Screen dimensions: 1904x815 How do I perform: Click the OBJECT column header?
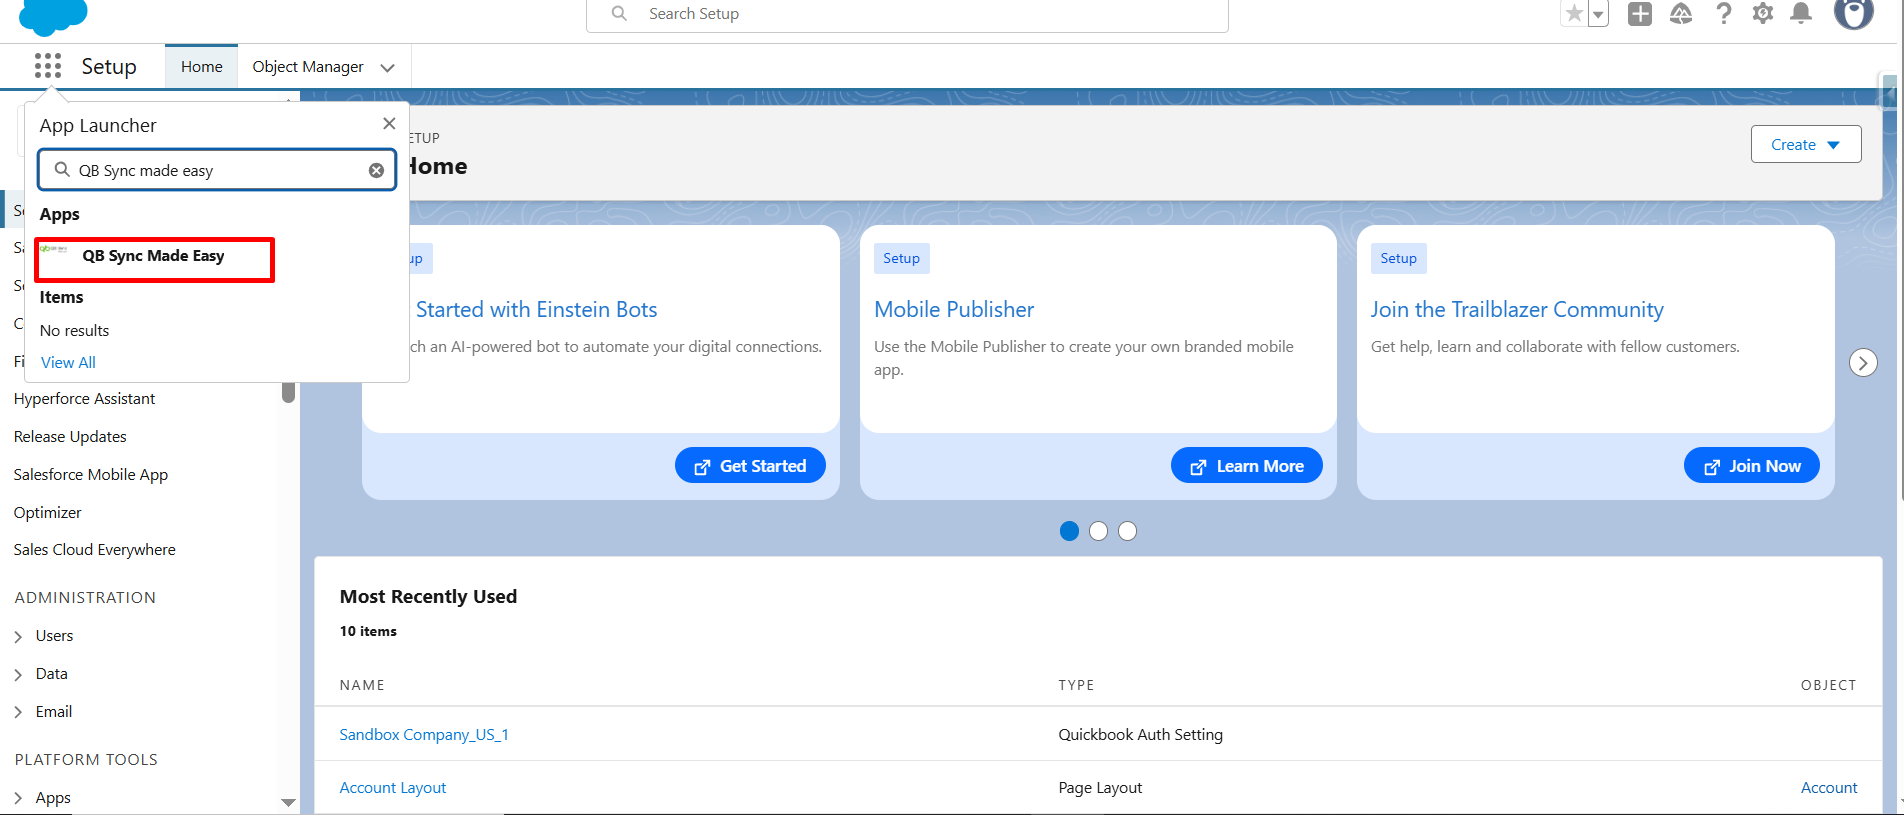pos(1828,685)
